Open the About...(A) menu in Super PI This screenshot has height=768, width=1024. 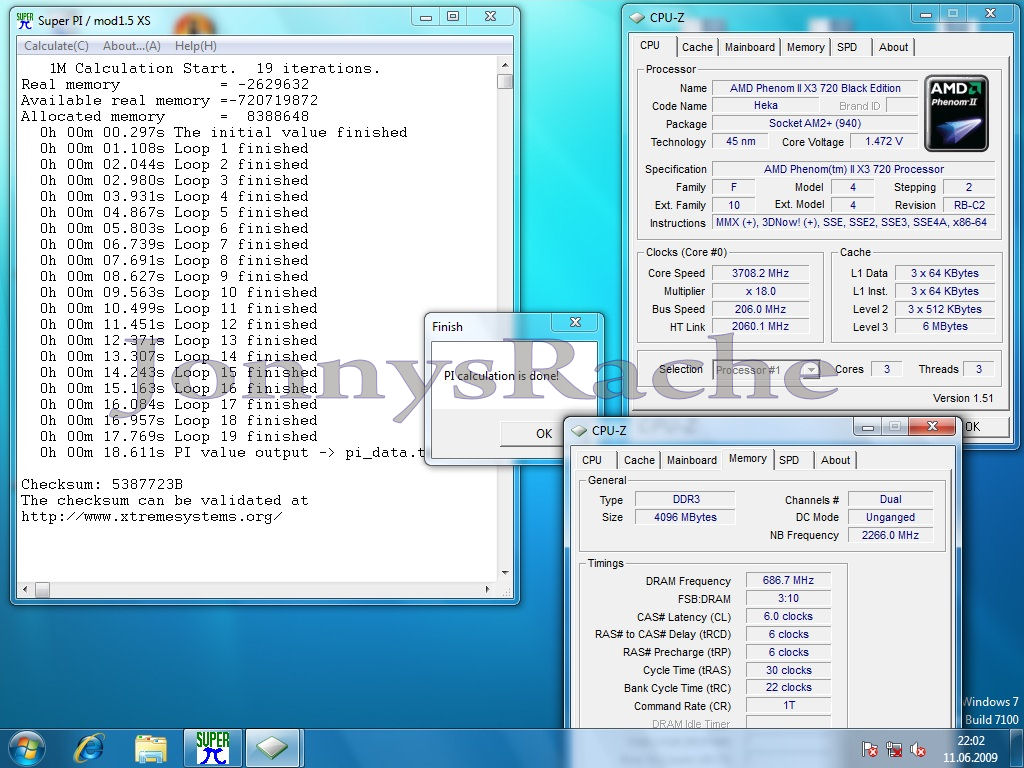tap(132, 46)
